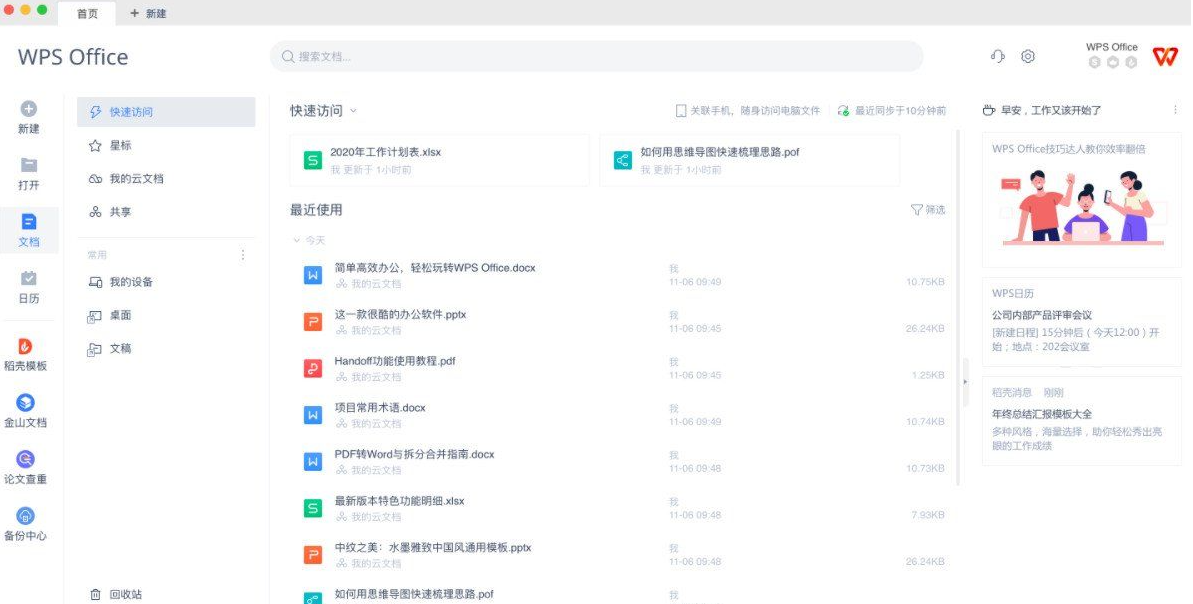
Task: Open 我的云文档 in navigation list
Action: pyautogui.click(x=166, y=179)
